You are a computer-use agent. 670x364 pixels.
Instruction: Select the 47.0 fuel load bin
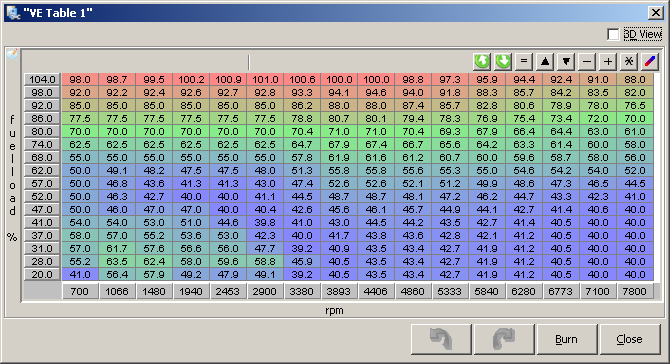[x=42, y=210]
